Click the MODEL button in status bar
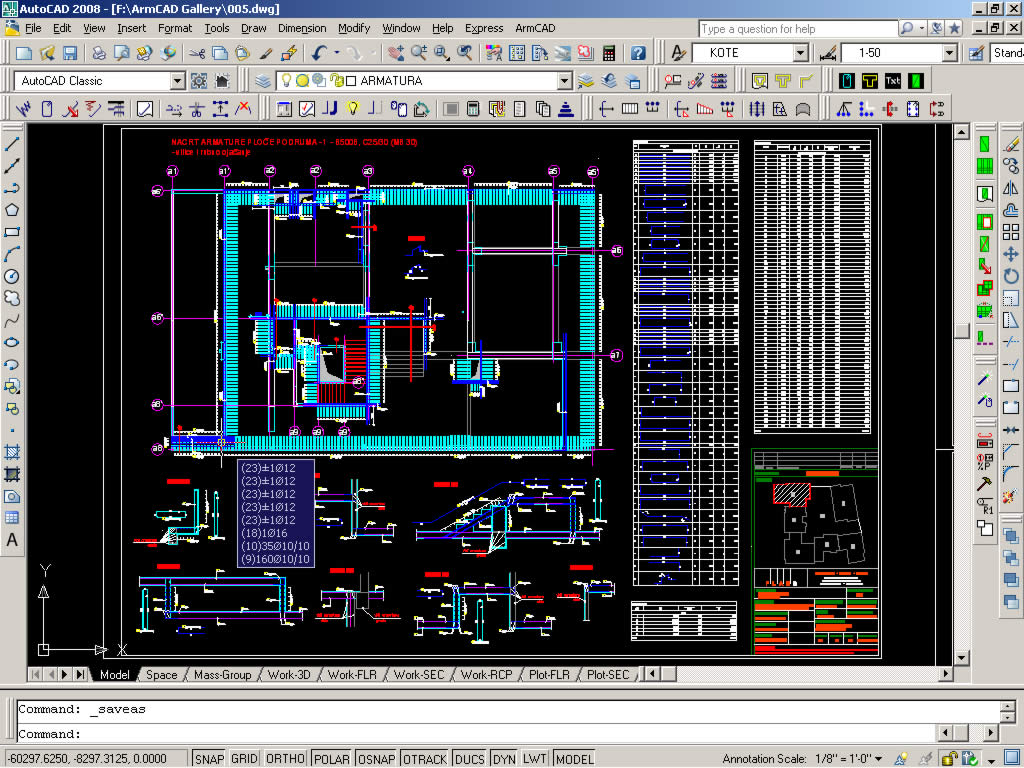The width and height of the screenshot is (1024, 768). tap(574, 759)
